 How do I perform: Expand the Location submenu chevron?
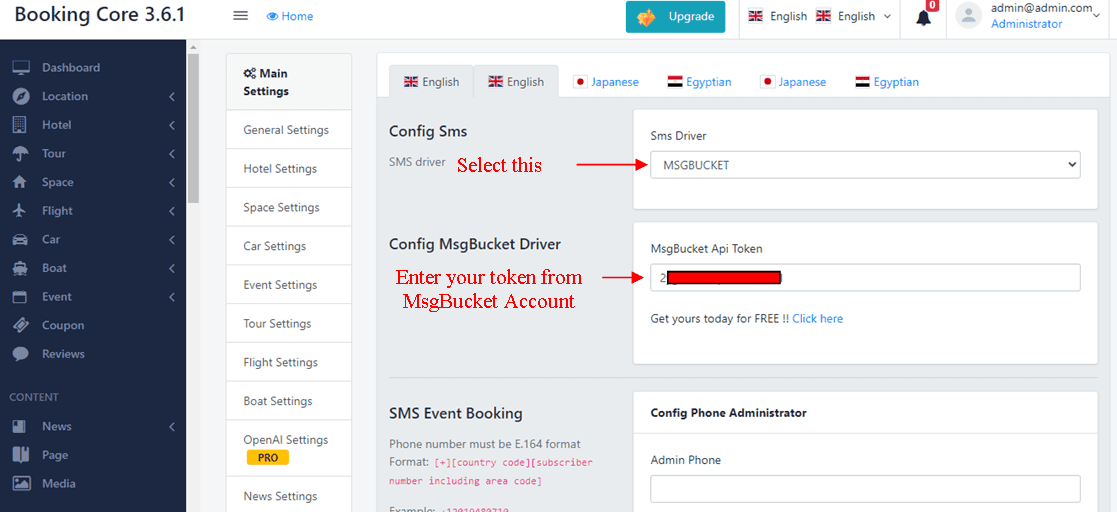coord(172,97)
